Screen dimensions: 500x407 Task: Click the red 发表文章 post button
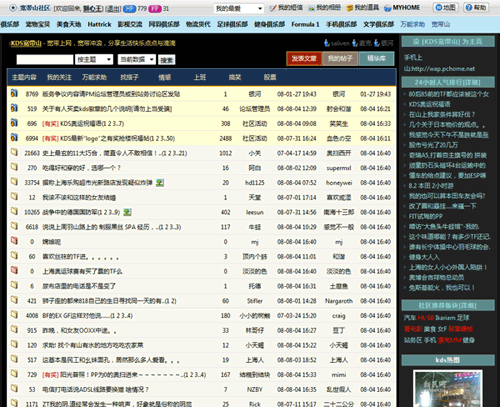point(304,59)
